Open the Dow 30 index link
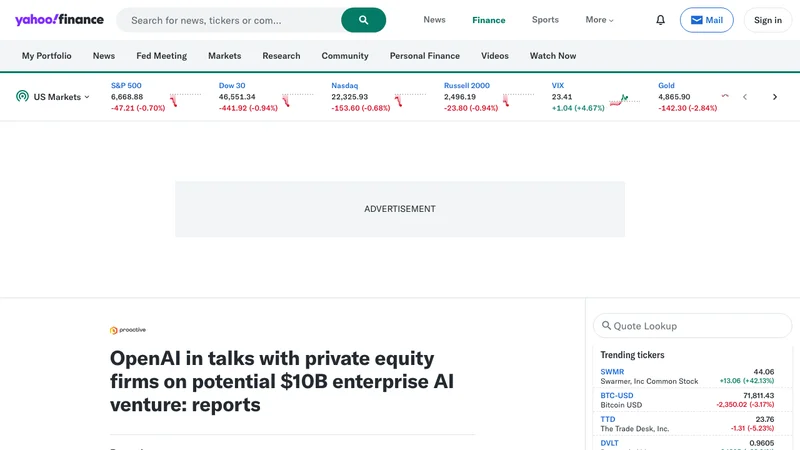Viewport: 800px width, 450px height. click(x=232, y=85)
